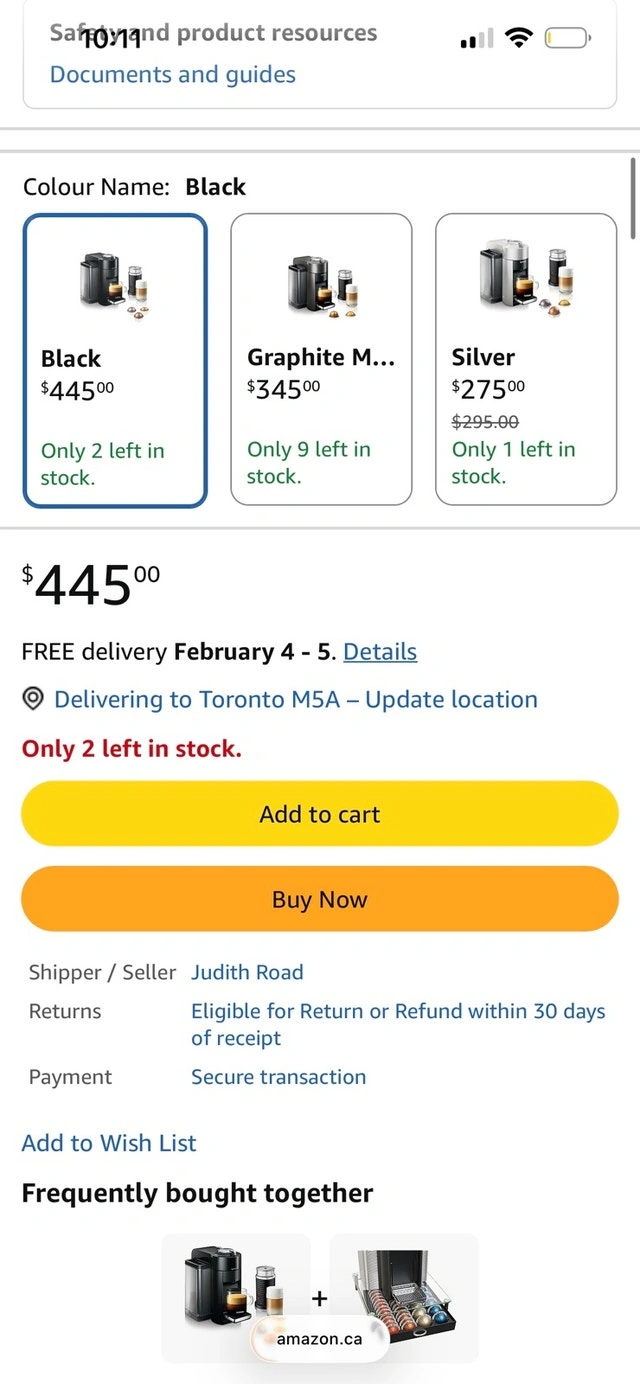Tap the cellular signal bars icon

[x=477, y=40]
